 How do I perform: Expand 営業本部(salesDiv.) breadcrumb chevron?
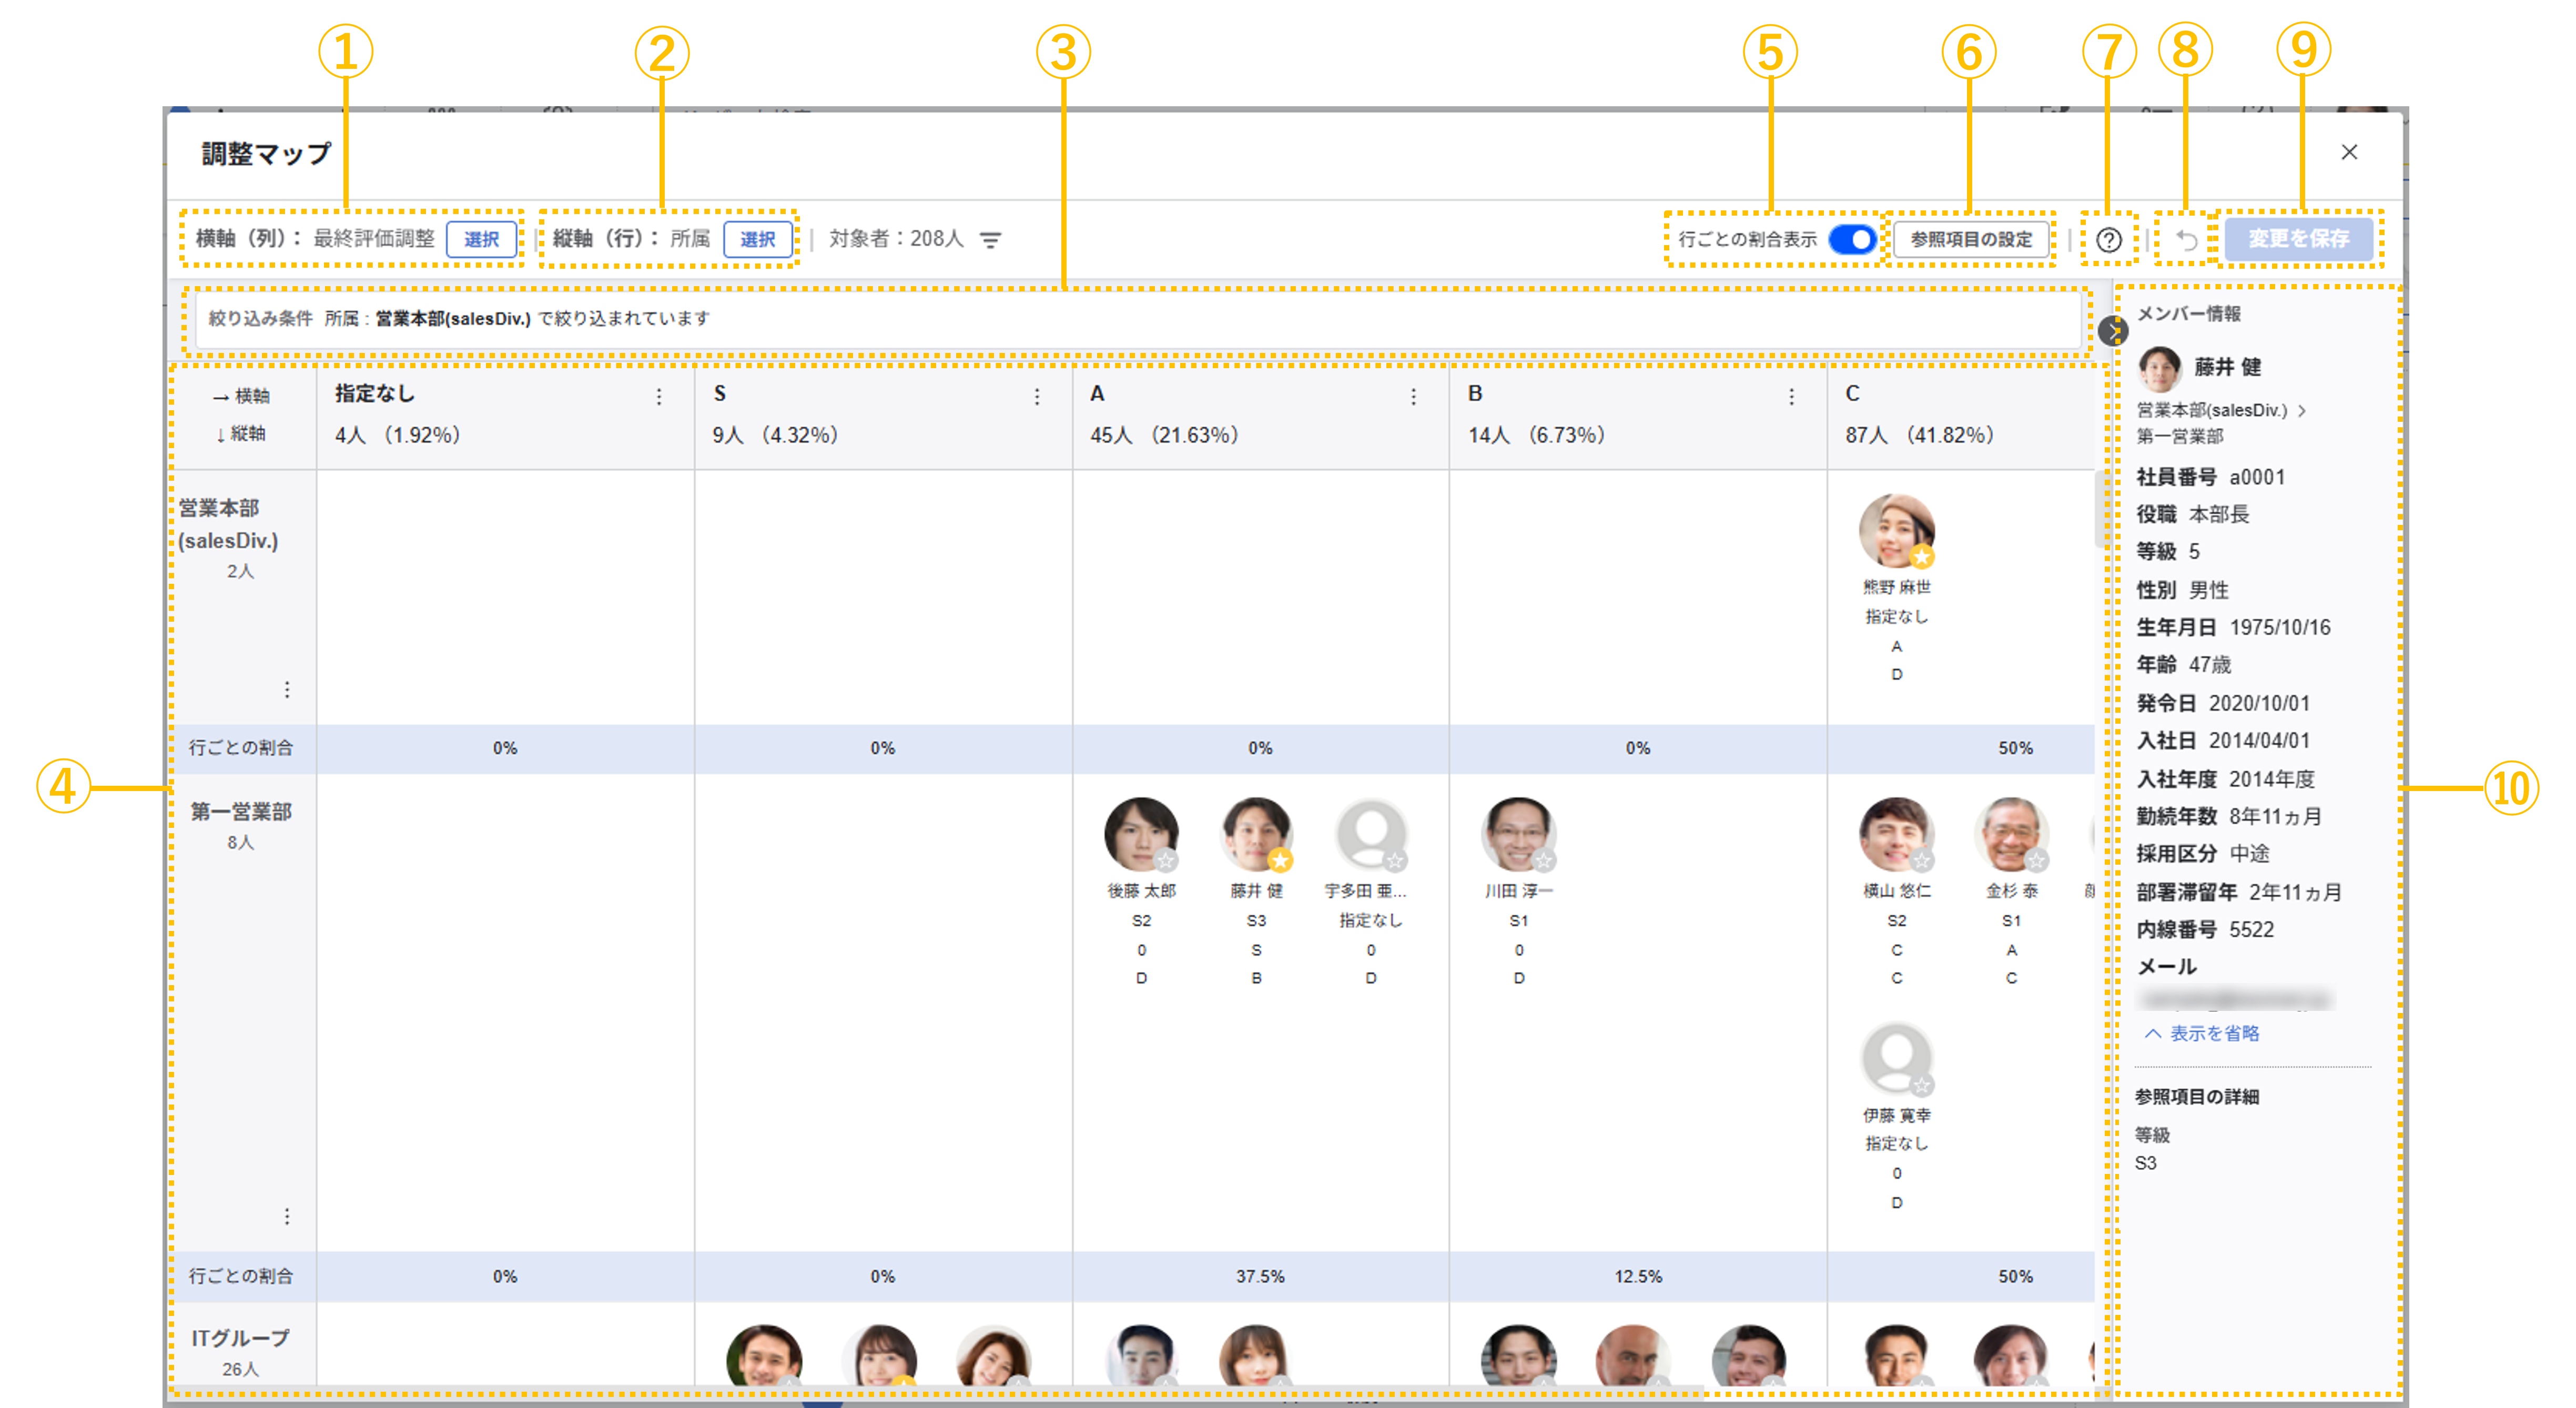pos(2302,410)
